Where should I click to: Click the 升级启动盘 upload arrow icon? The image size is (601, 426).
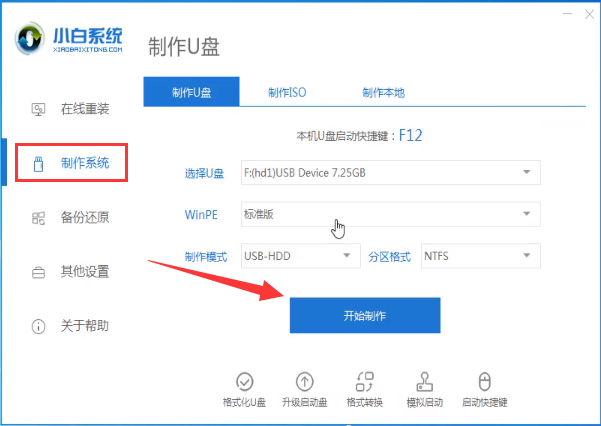305,382
